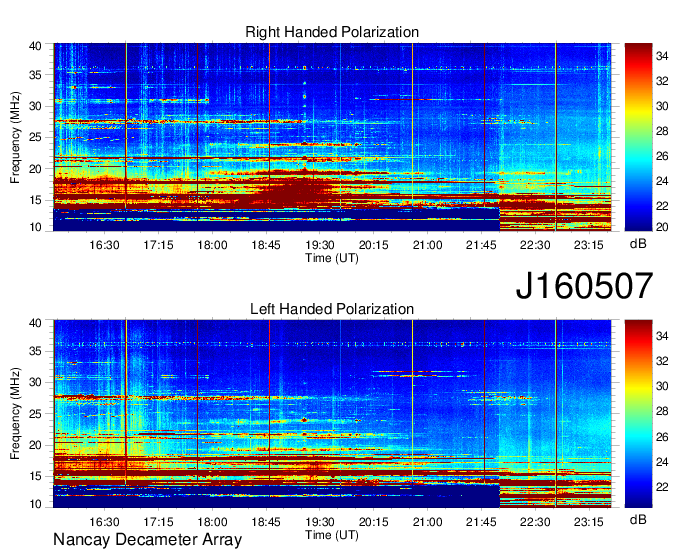Click the 23:15 time tick under Right Handed plot
680x552 pixels.
pos(588,245)
